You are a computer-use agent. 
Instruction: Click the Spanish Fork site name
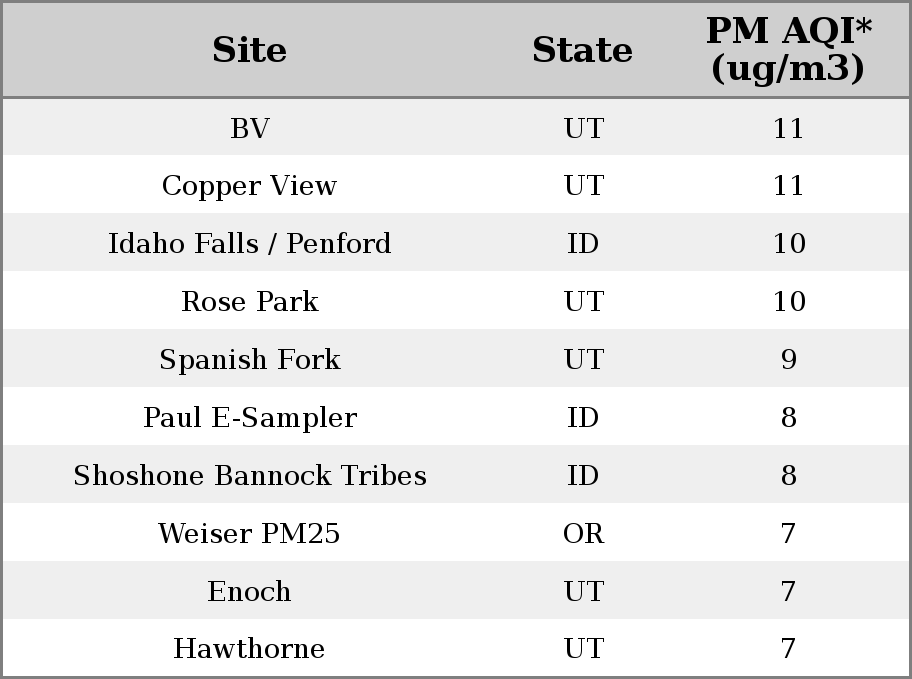click(250, 359)
